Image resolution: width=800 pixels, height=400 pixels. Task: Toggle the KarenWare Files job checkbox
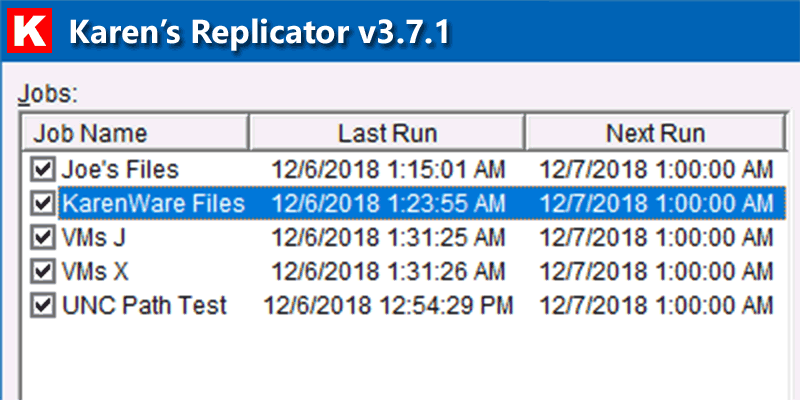point(43,204)
